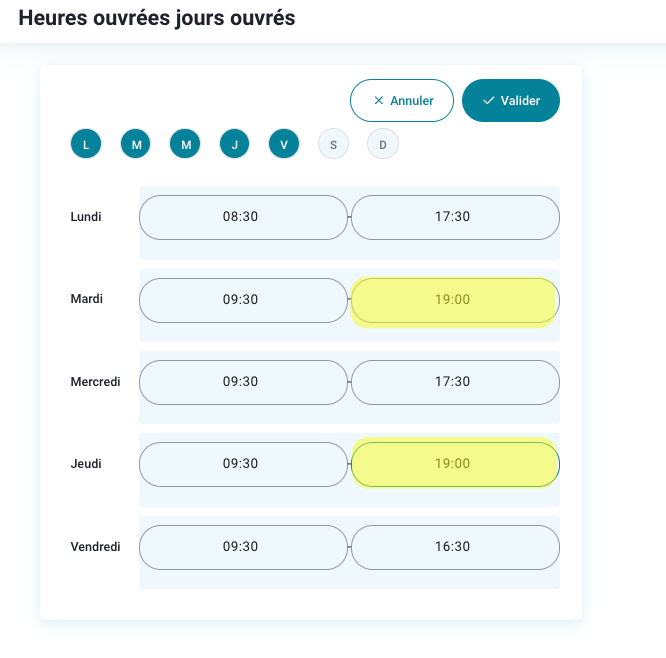Change Jeudi highlighted end time 19:00
Viewport: 666px width, 658px height.
(454, 464)
